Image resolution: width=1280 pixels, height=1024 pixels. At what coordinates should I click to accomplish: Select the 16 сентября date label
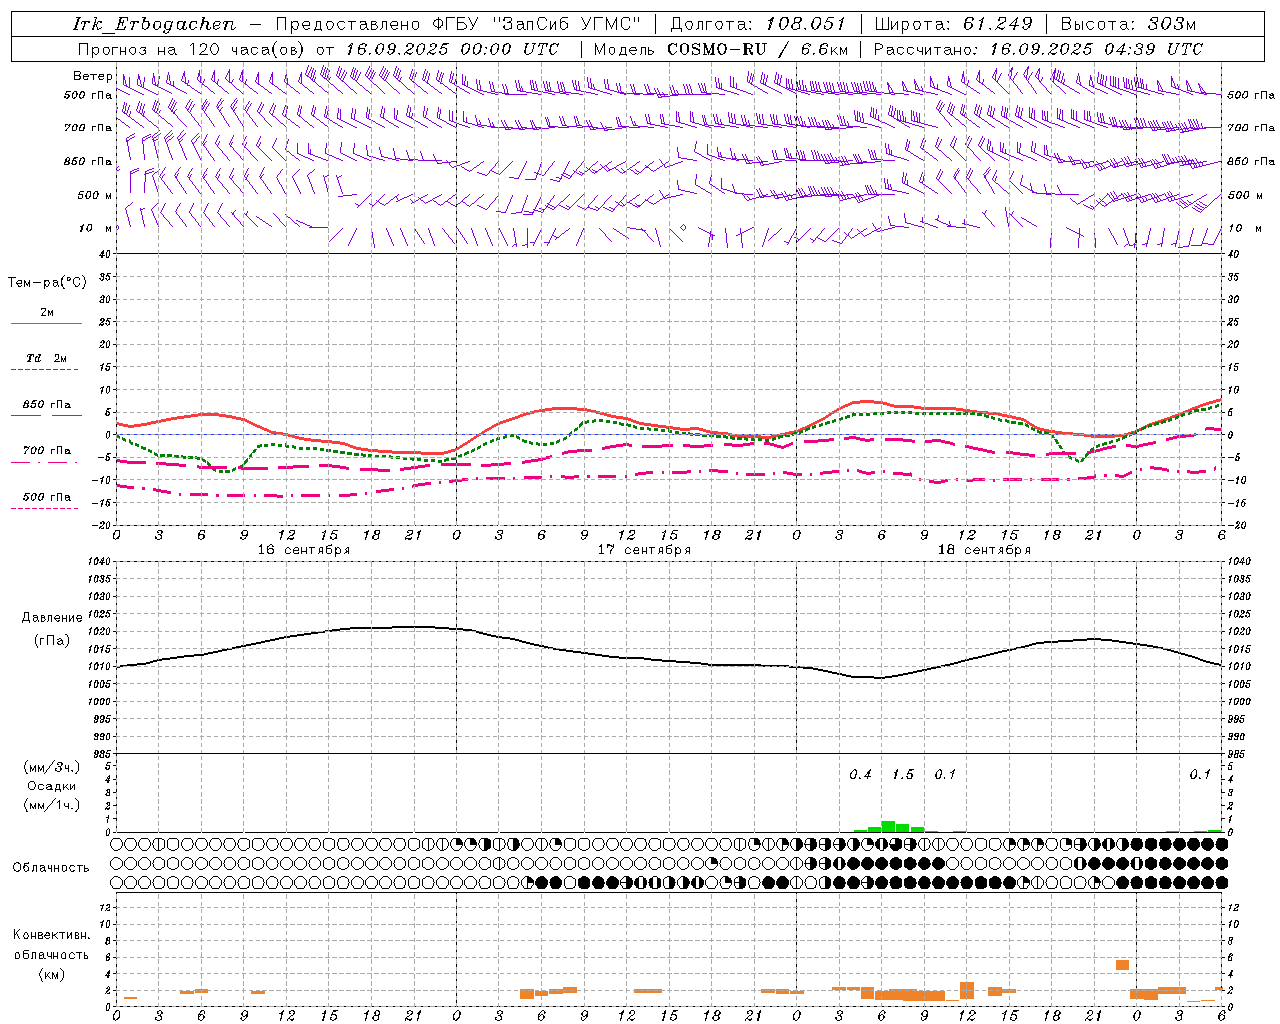pyautogui.click(x=303, y=550)
